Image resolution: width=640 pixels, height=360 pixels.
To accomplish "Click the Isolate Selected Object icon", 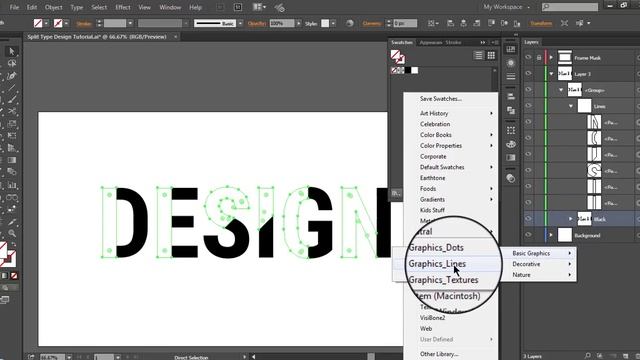I will pos(564,23).
